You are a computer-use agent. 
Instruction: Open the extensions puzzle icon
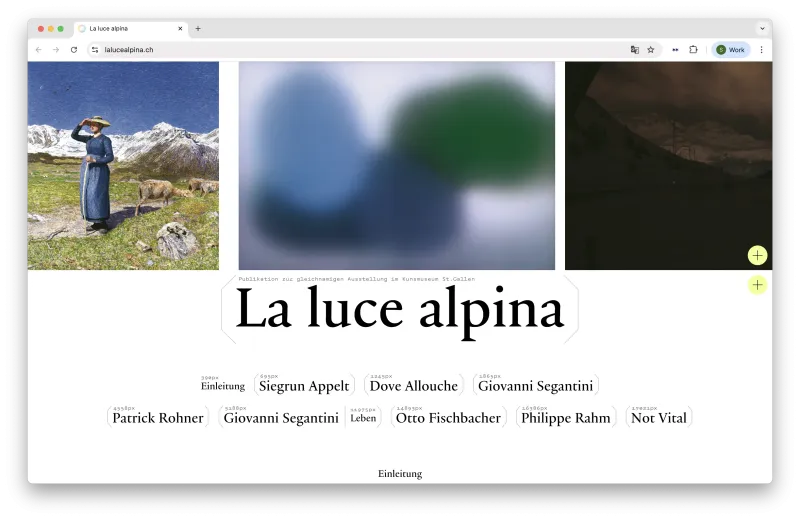click(x=693, y=49)
